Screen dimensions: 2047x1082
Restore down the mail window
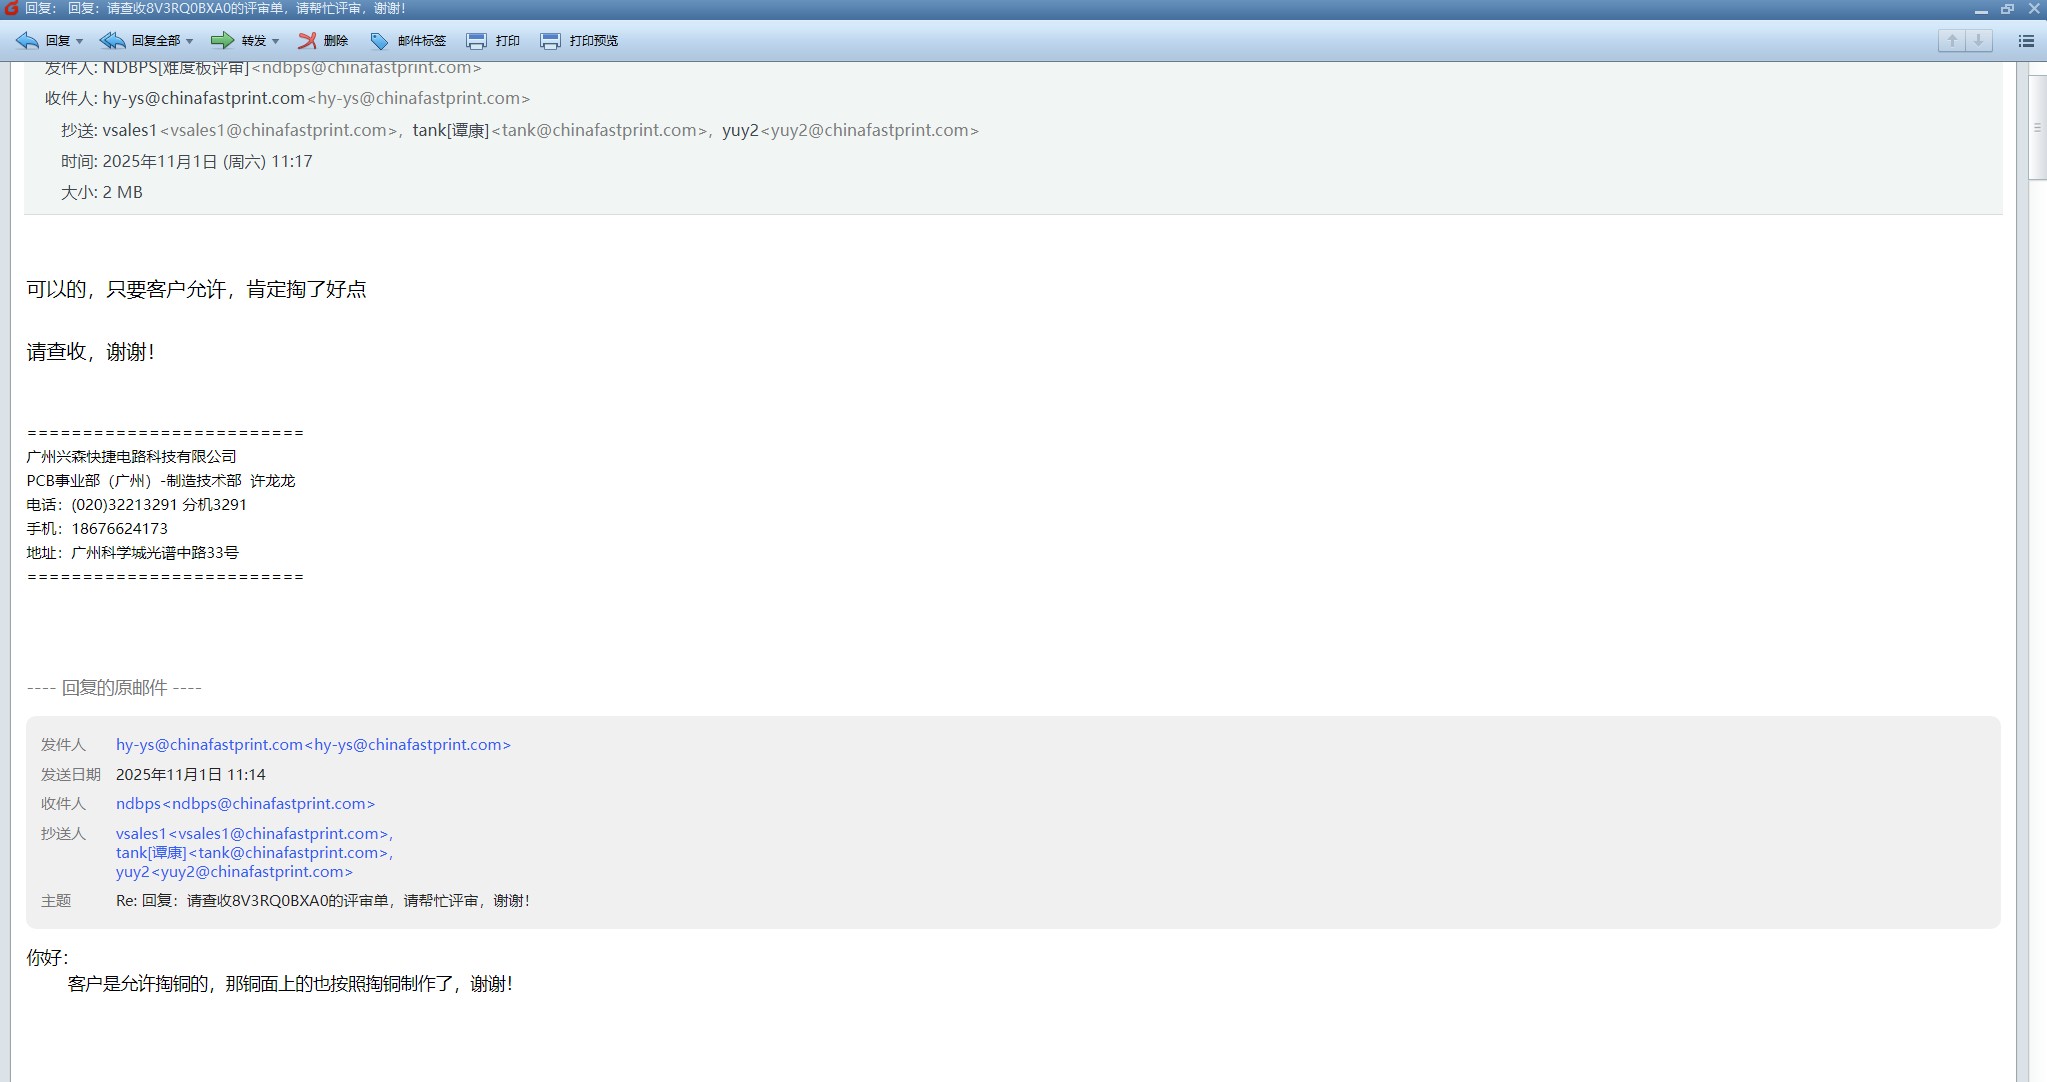2007,9
